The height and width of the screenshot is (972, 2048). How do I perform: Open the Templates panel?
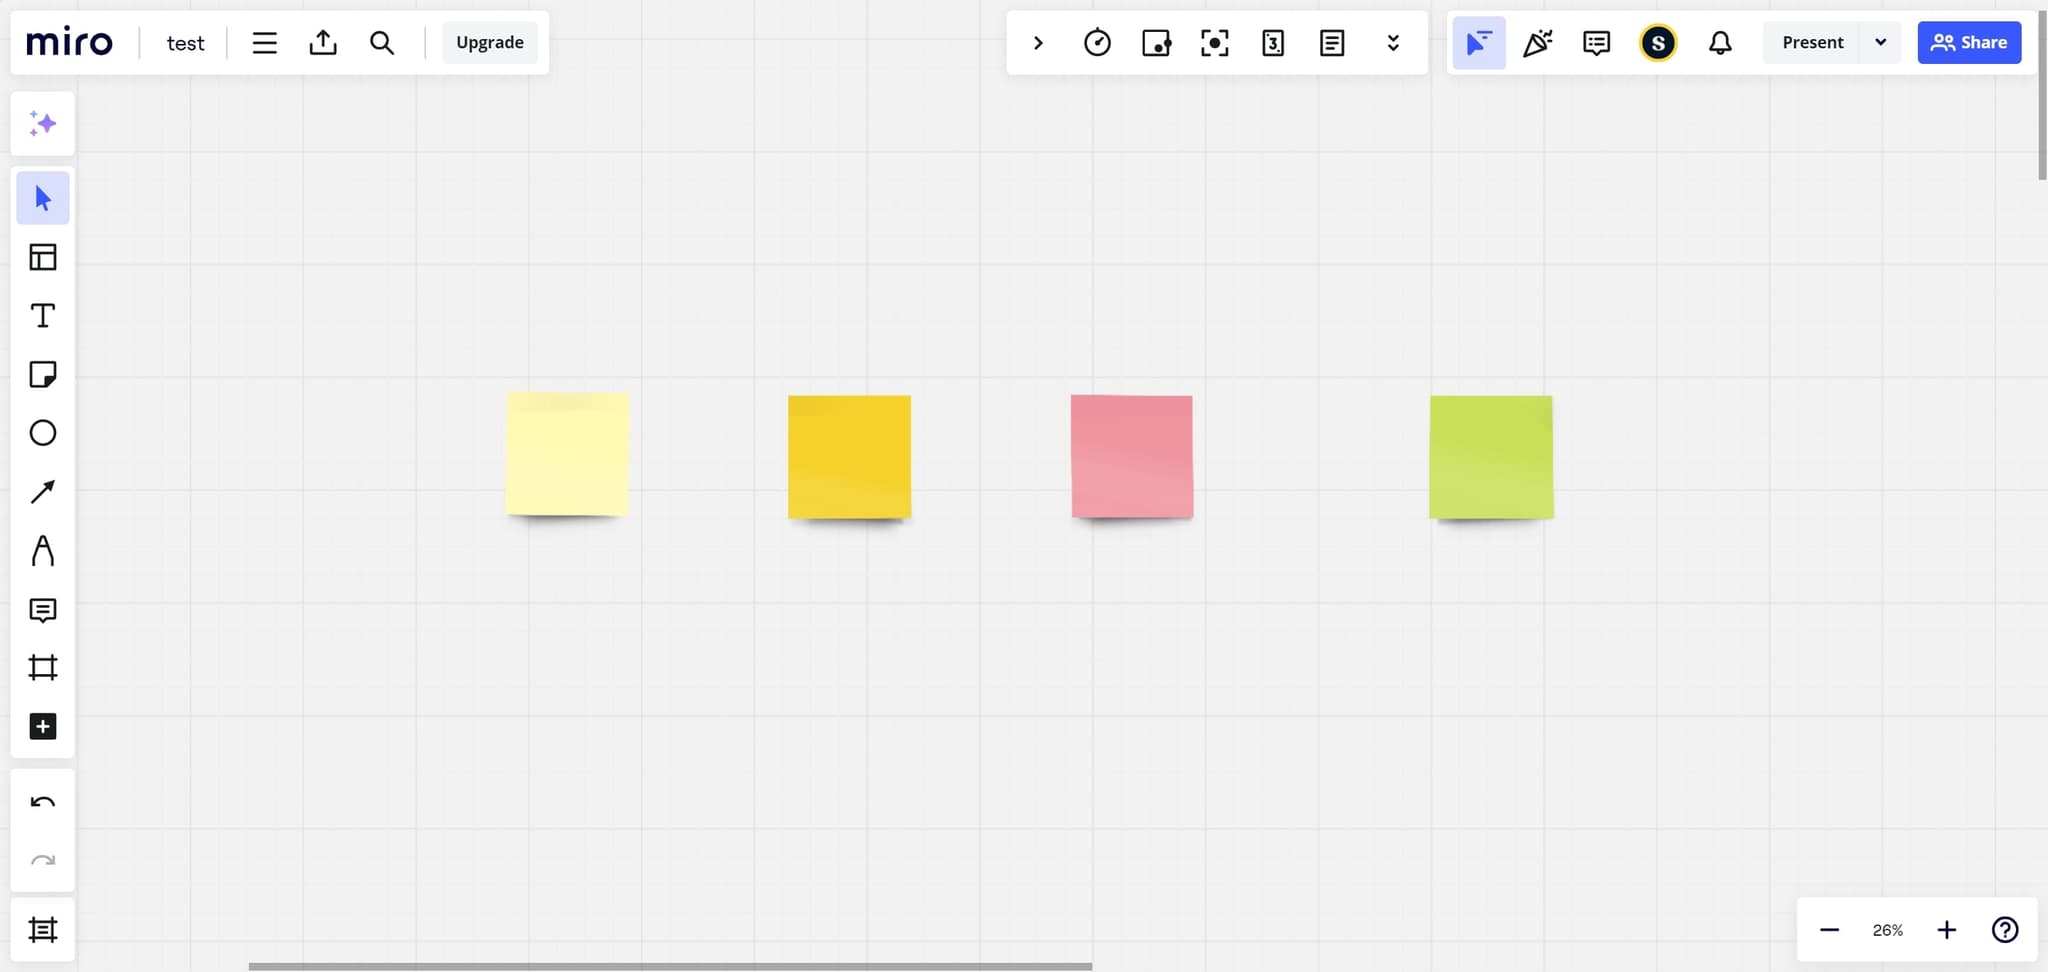pos(43,256)
